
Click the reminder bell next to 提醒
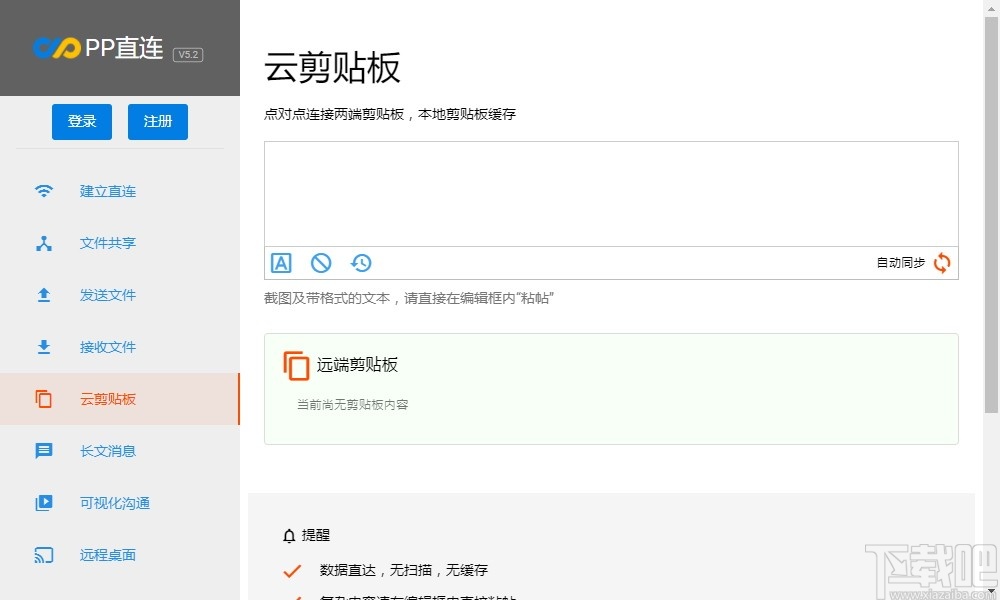point(288,535)
